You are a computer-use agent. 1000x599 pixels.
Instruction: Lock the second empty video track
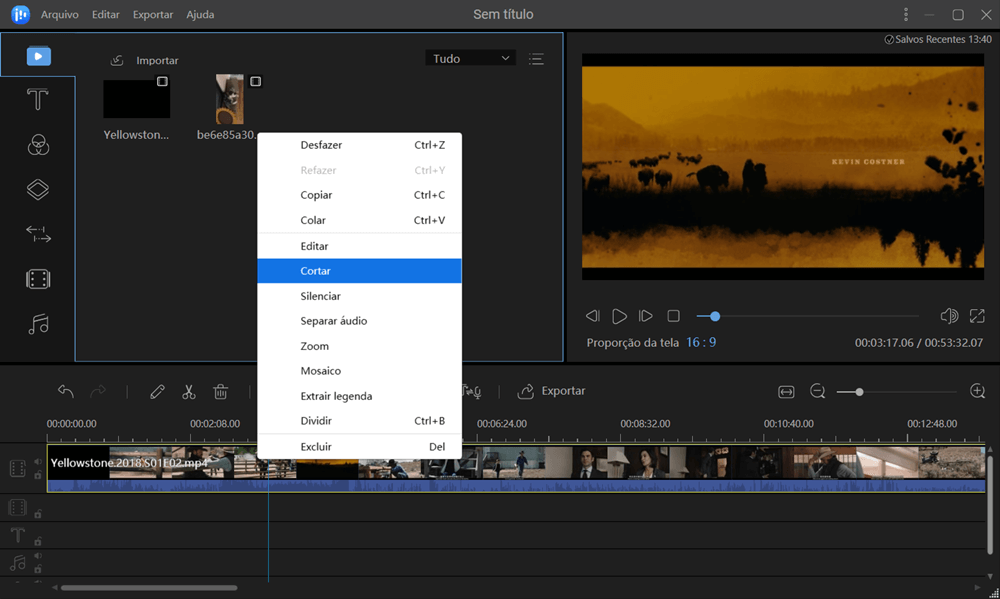pyautogui.click(x=38, y=514)
